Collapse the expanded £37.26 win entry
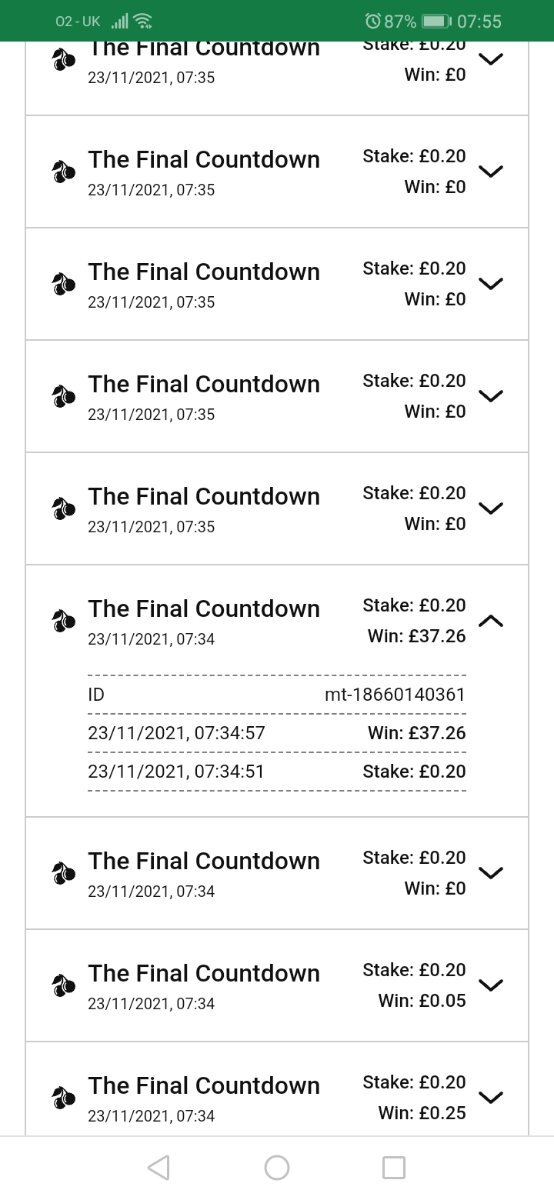 491,621
